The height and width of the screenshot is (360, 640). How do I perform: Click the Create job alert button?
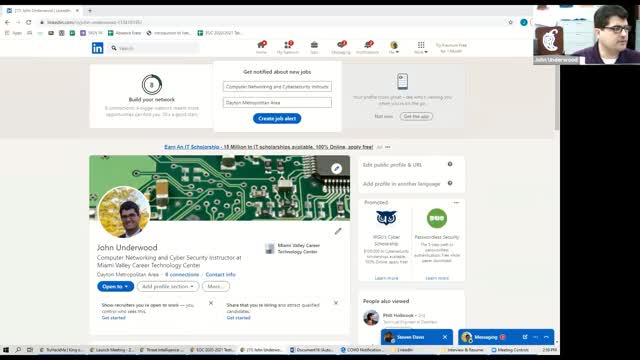(x=277, y=118)
